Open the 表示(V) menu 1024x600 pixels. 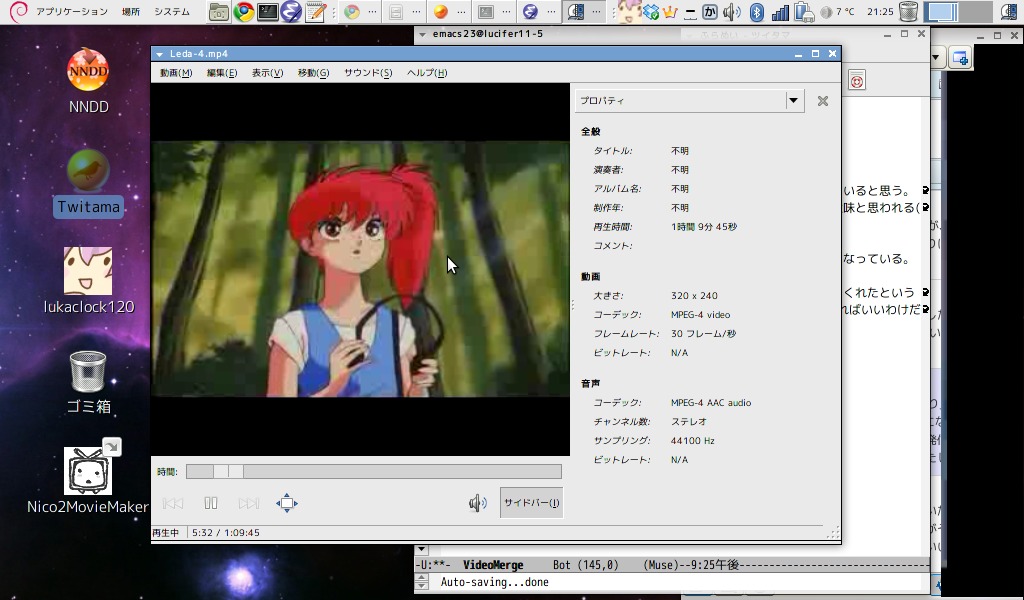click(x=268, y=72)
